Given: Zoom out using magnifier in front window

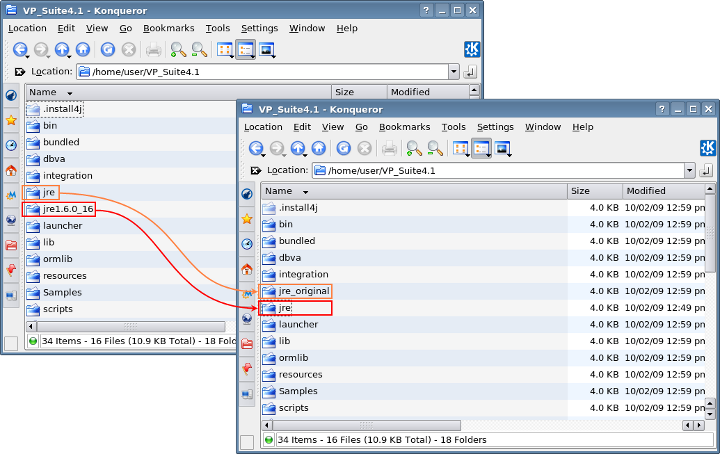Looking at the screenshot, I should [435, 148].
